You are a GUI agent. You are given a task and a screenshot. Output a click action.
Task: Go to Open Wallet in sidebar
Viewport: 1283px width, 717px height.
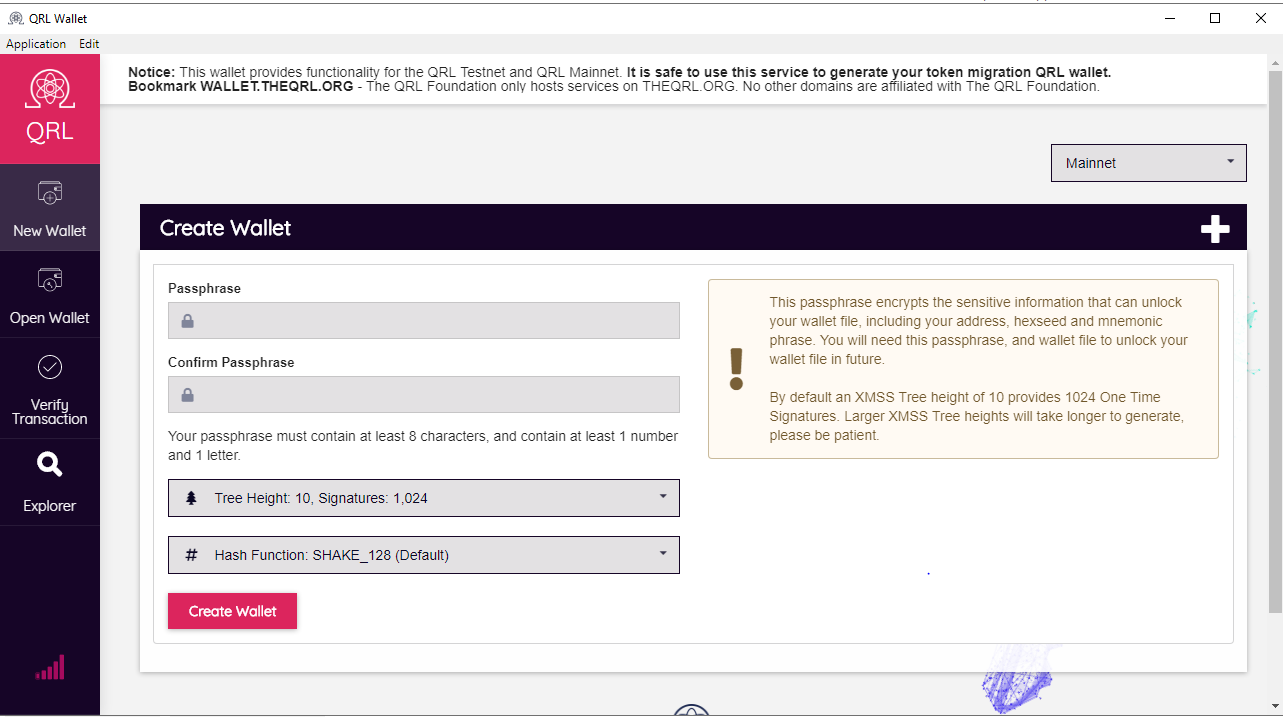pos(50,295)
